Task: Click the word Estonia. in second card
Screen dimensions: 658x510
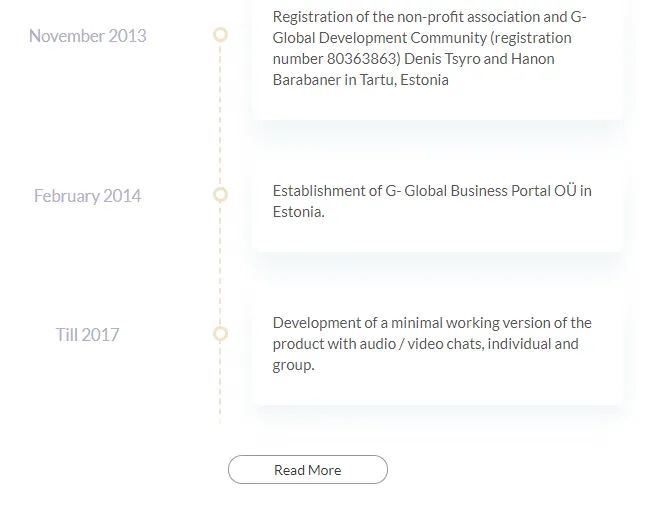Action: tap(298, 212)
